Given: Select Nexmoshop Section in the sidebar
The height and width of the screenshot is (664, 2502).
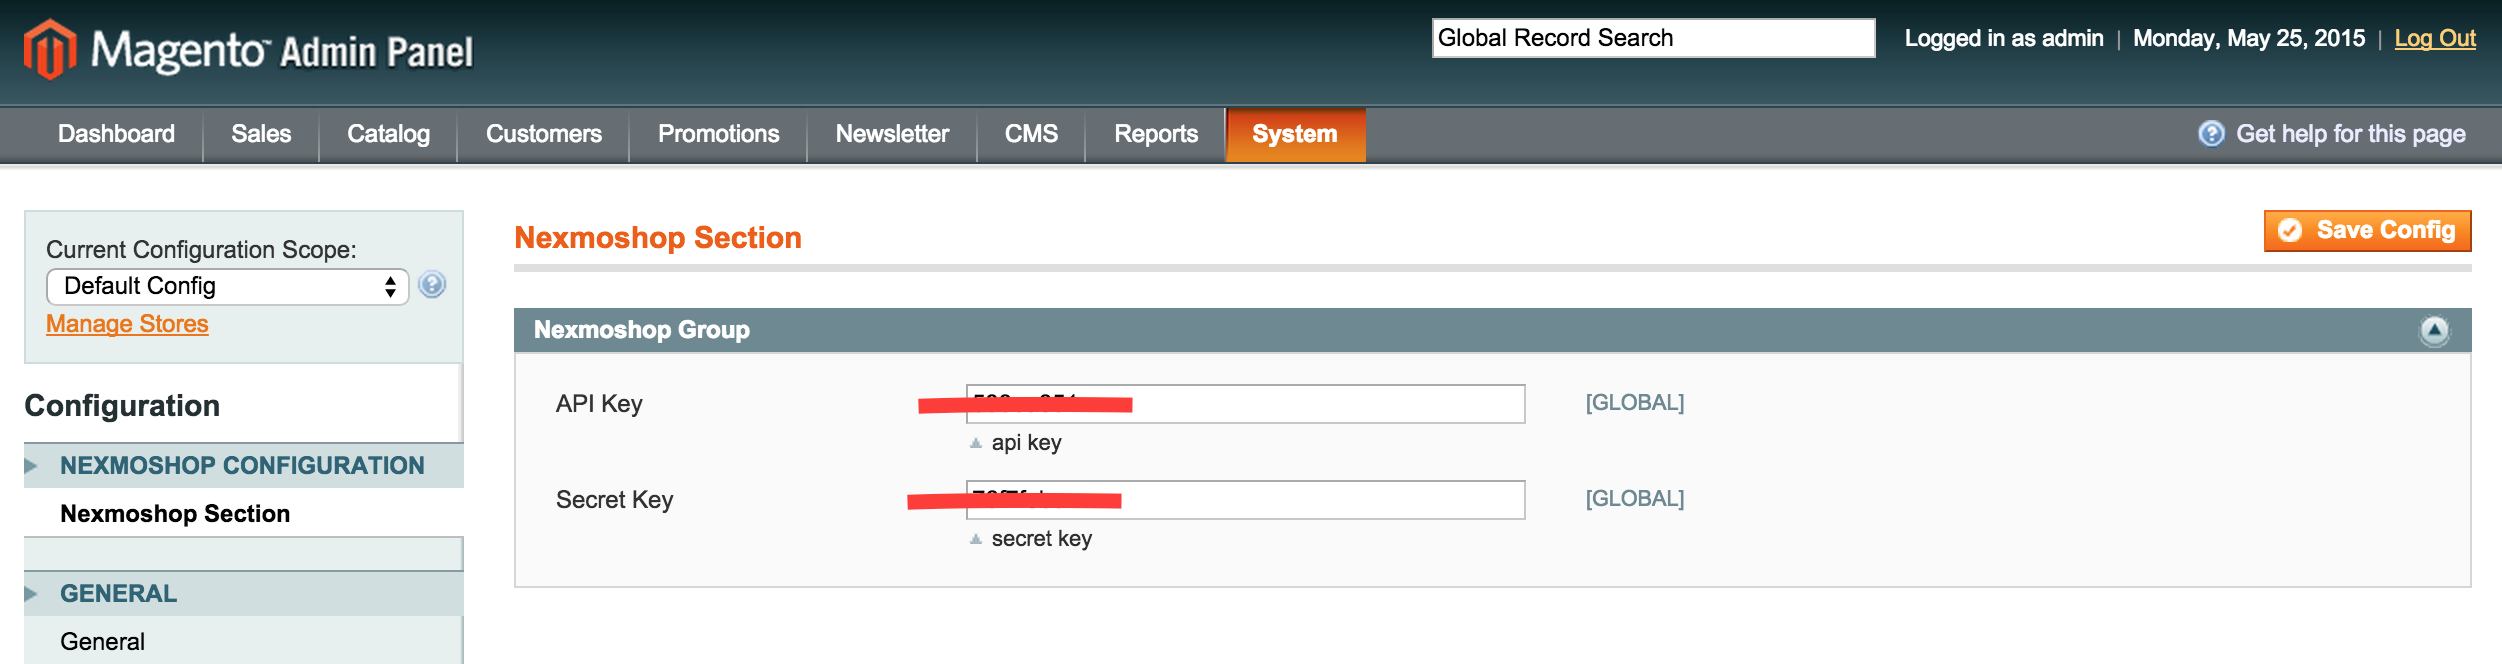Looking at the screenshot, I should pyautogui.click(x=175, y=513).
